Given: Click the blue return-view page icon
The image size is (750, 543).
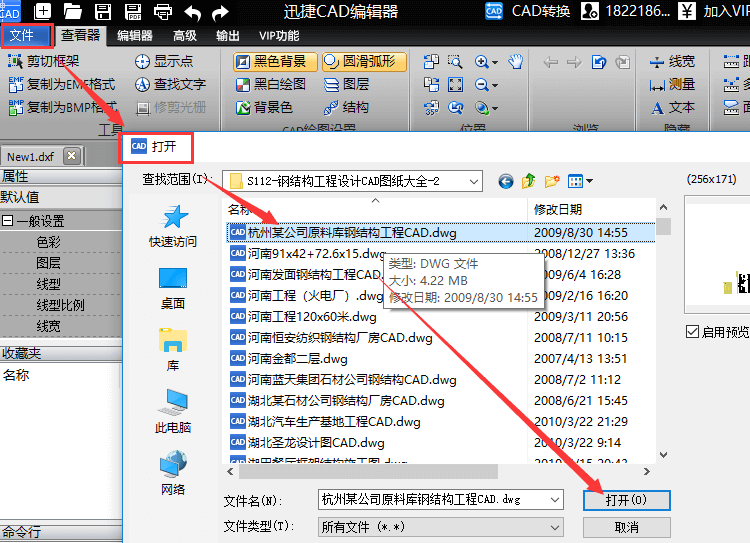Looking at the screenshot, I should [x=598, y=62].
